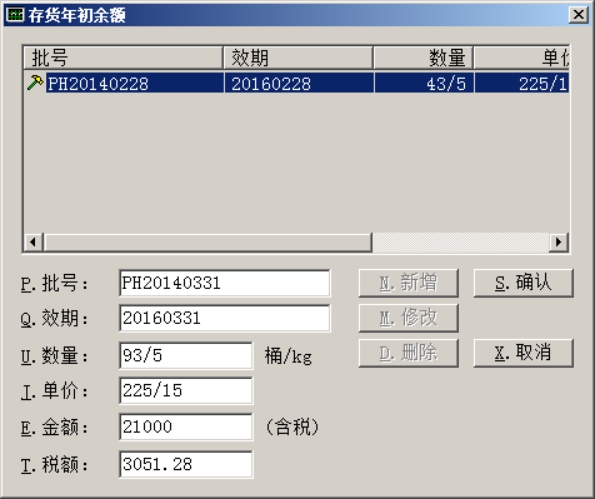Click the horizontal scrollbar thumb
Screen dimensions: 595x499
click(208, 242)
